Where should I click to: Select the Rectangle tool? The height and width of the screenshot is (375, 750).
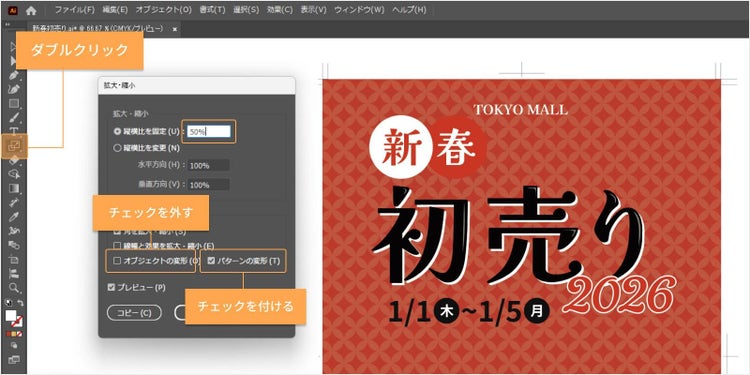click(x=14, y=103)
